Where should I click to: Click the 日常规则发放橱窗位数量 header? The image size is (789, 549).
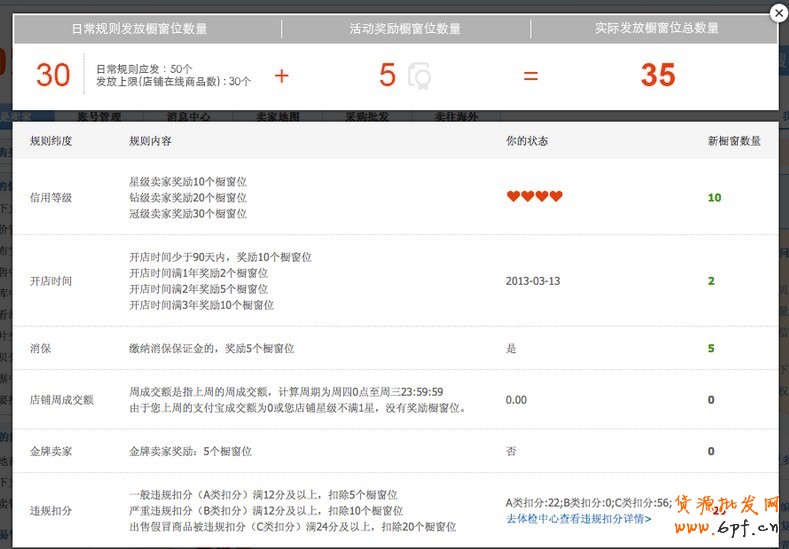(140, 29)
